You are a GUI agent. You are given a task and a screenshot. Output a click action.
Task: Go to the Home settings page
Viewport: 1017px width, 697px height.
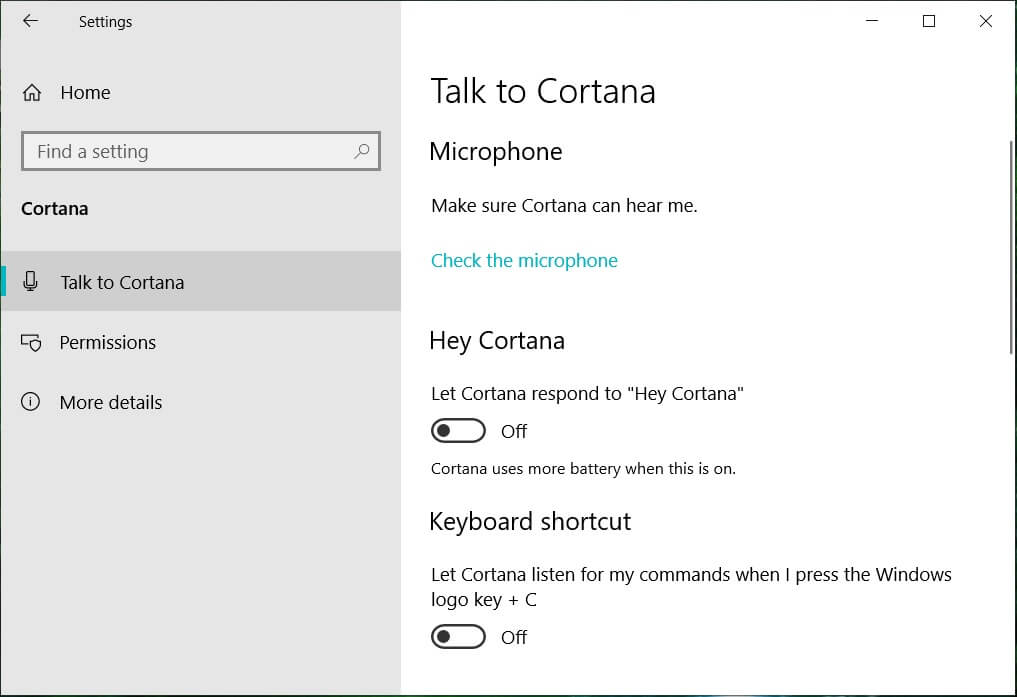pos(85,93)
